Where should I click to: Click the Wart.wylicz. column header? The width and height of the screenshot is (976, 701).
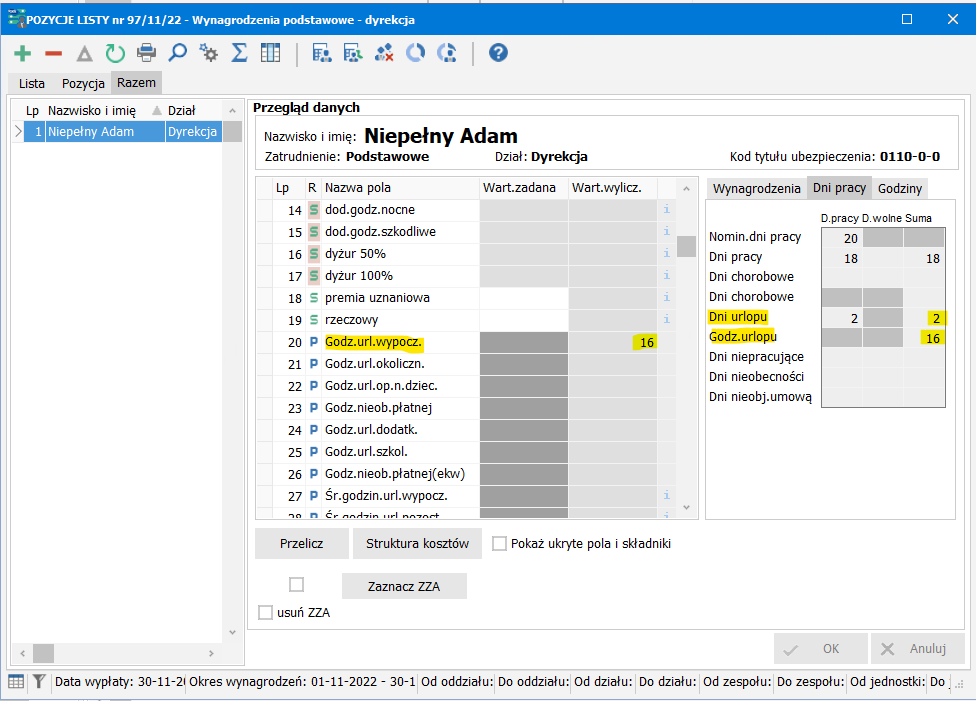612,187
